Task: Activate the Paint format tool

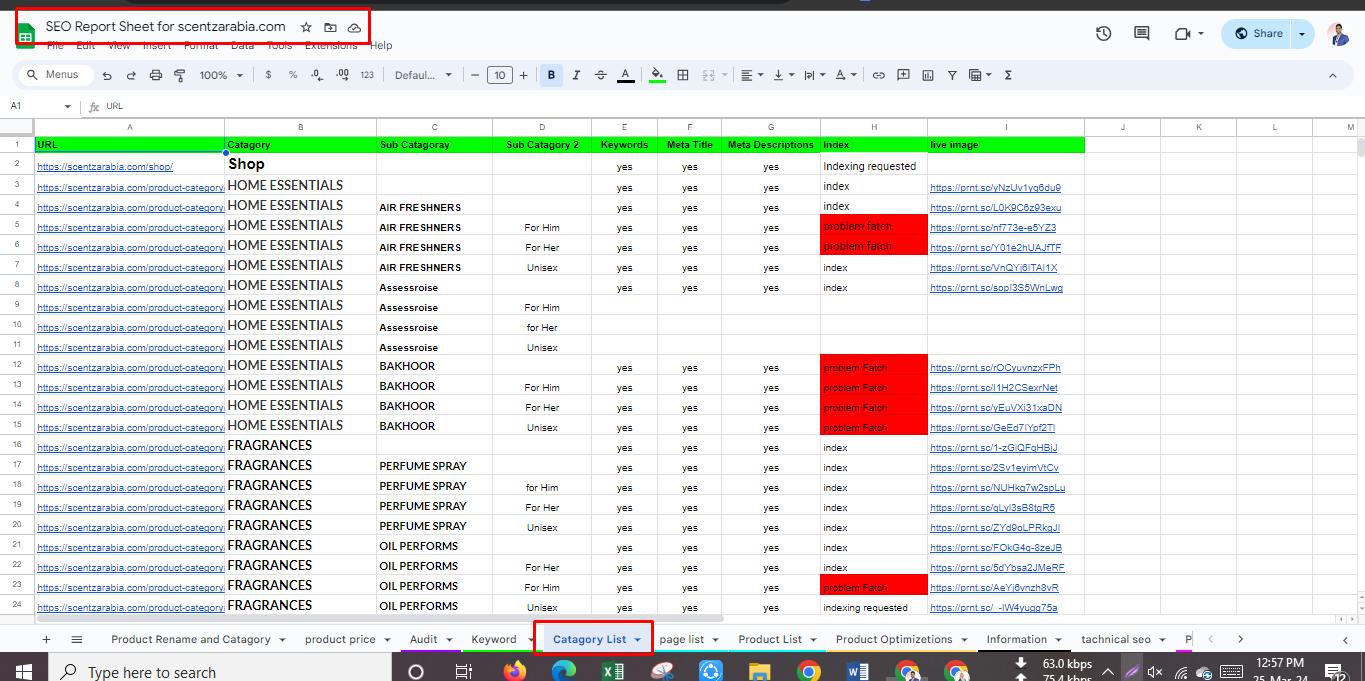Action: tap(180, 75)
